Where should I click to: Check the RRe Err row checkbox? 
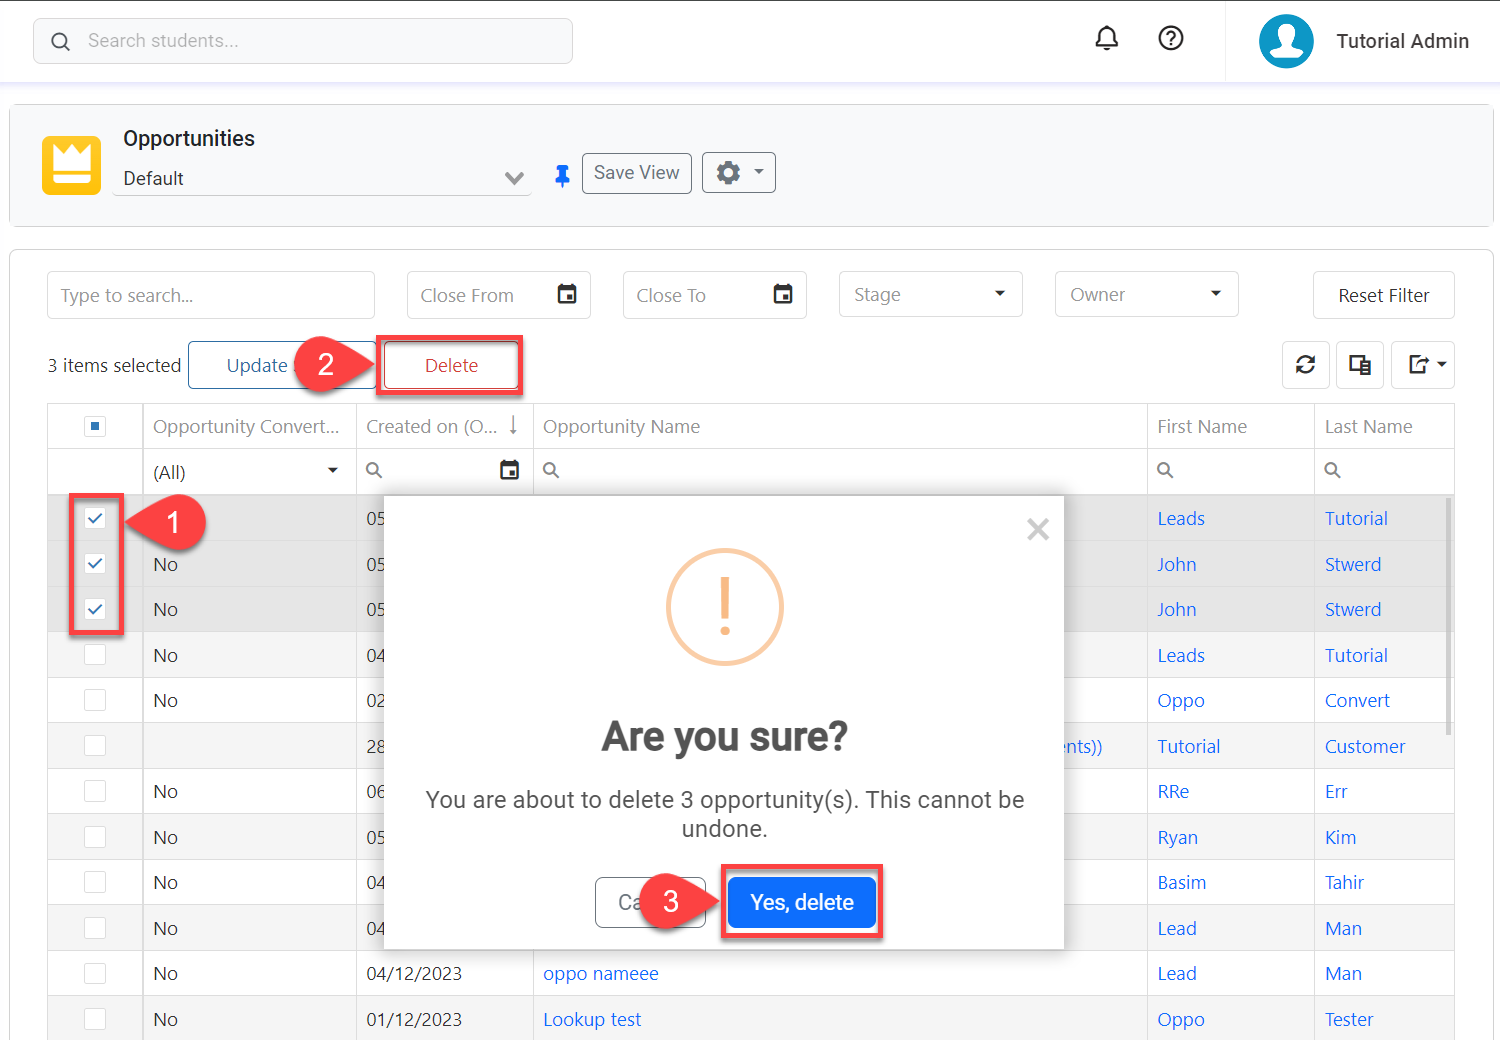tap(95, 791)
